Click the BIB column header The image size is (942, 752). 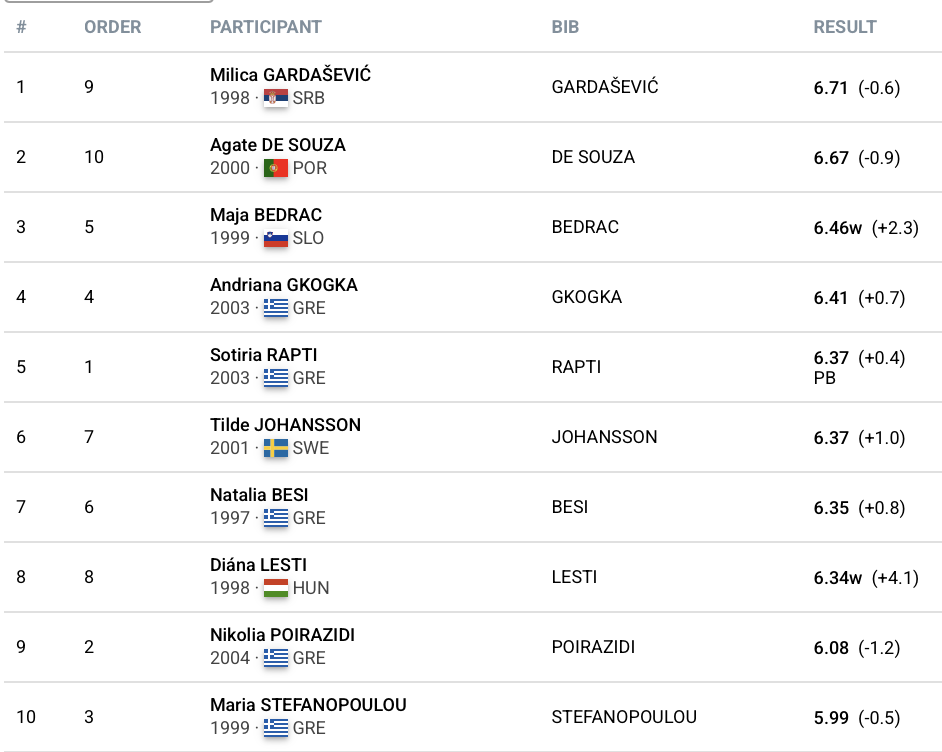click(x=565, y=27)
